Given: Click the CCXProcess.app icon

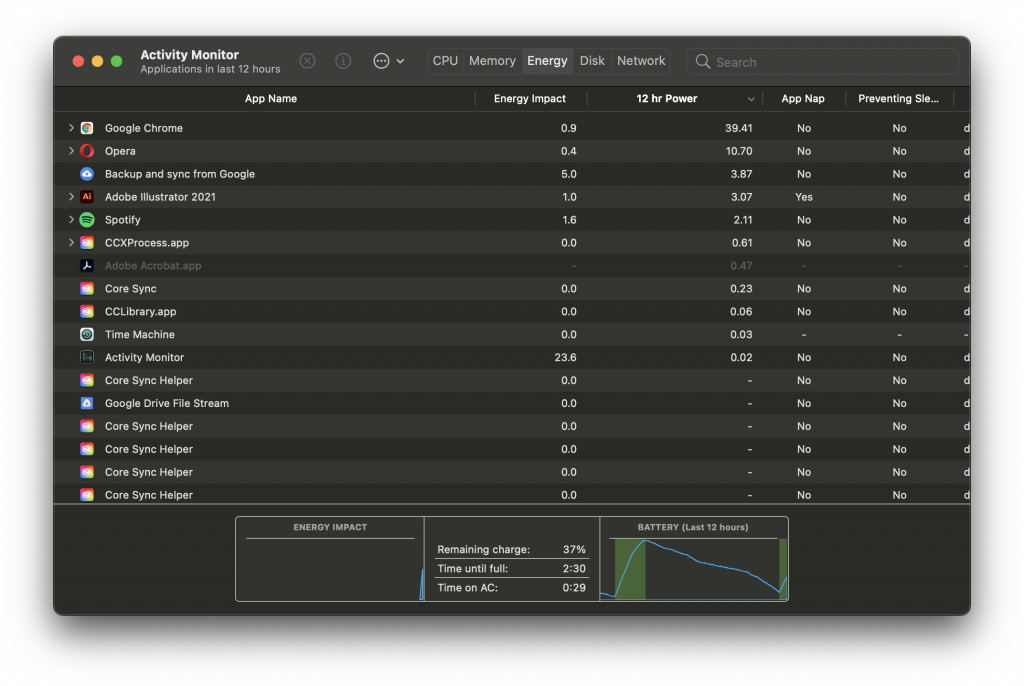Looking at the screenshot, I should click(87, 242).
